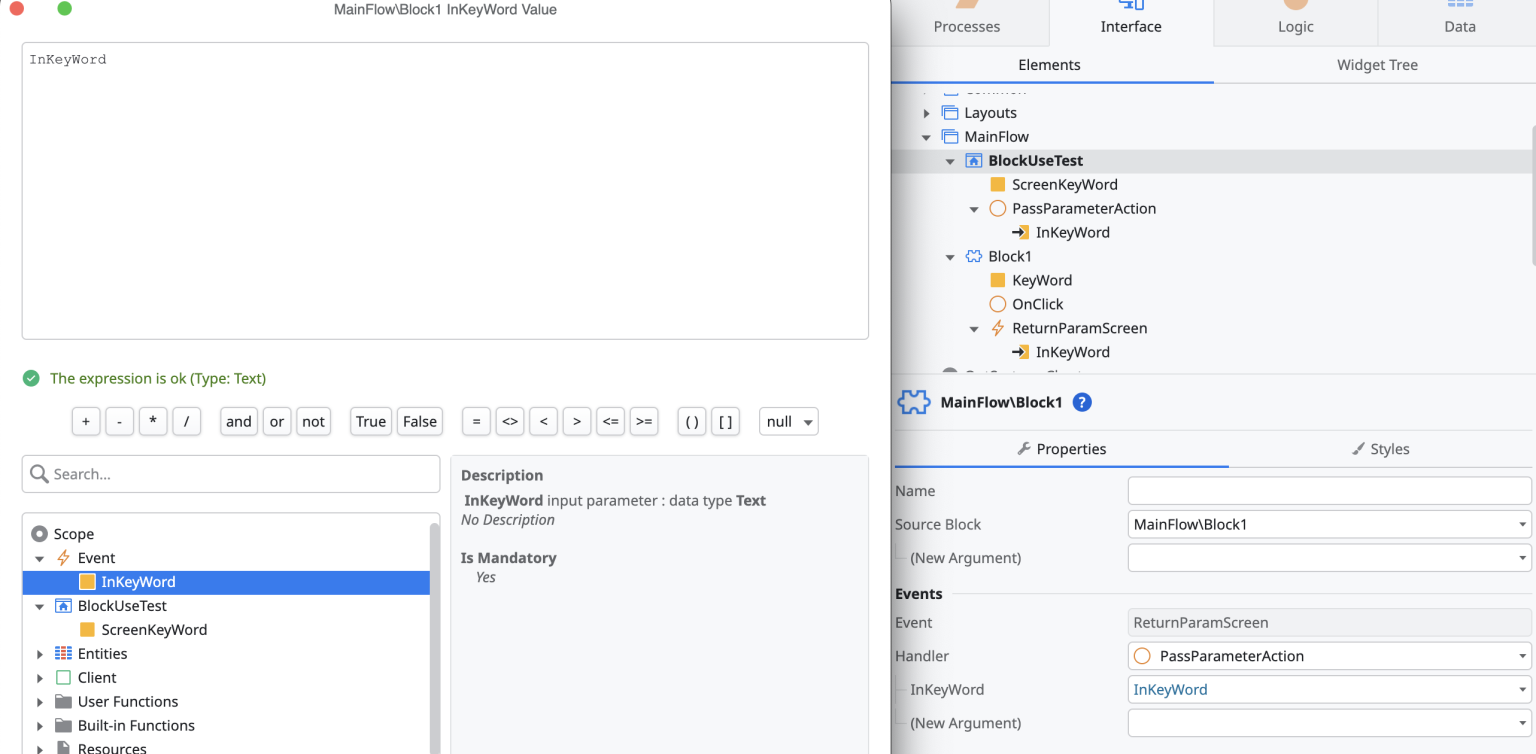Insert True using the True button
Image resolution: width=1536 pixels, height=754 pixels.
click(x=370, y=421)
